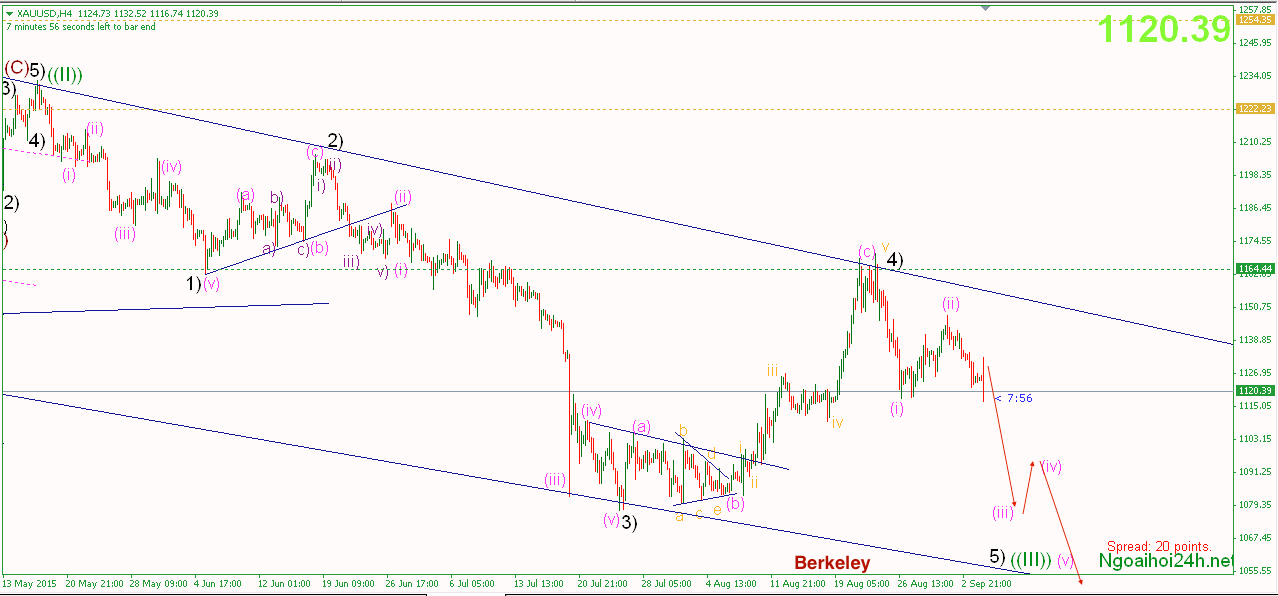Select the orange iii wave label

coord(773,371)
